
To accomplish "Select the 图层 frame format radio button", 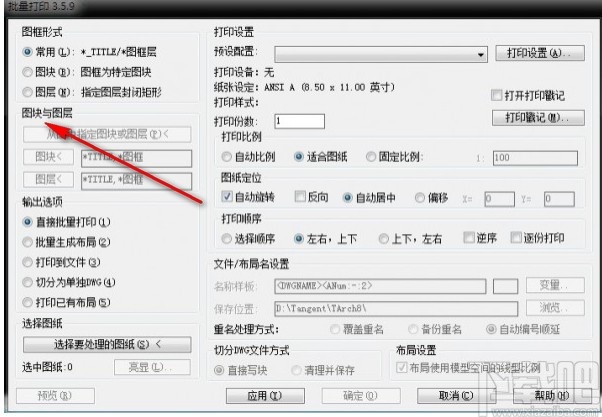I will pyautogui.click(x=27, y=92).
